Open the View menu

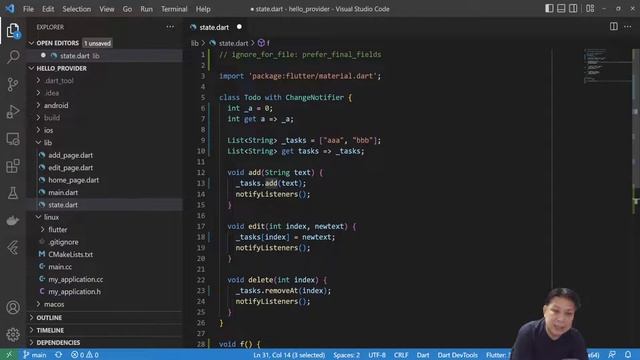coord(107,9)
